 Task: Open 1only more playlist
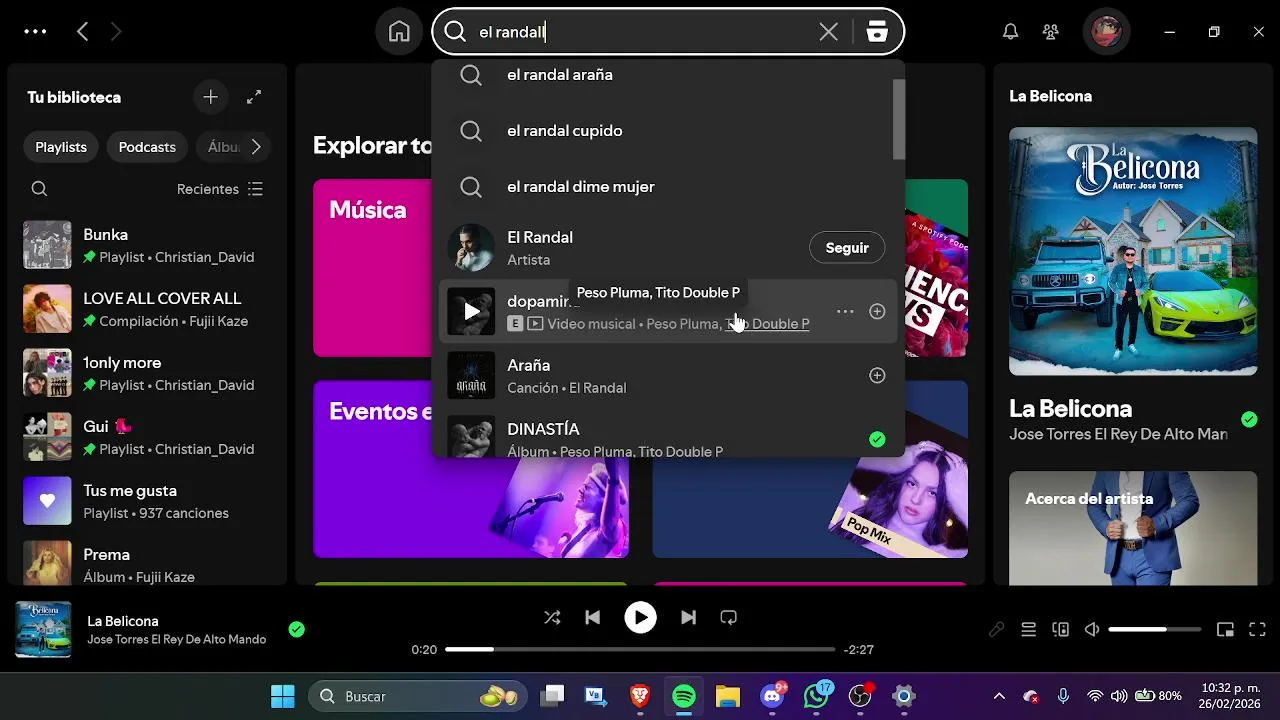[x=146, y=373]
